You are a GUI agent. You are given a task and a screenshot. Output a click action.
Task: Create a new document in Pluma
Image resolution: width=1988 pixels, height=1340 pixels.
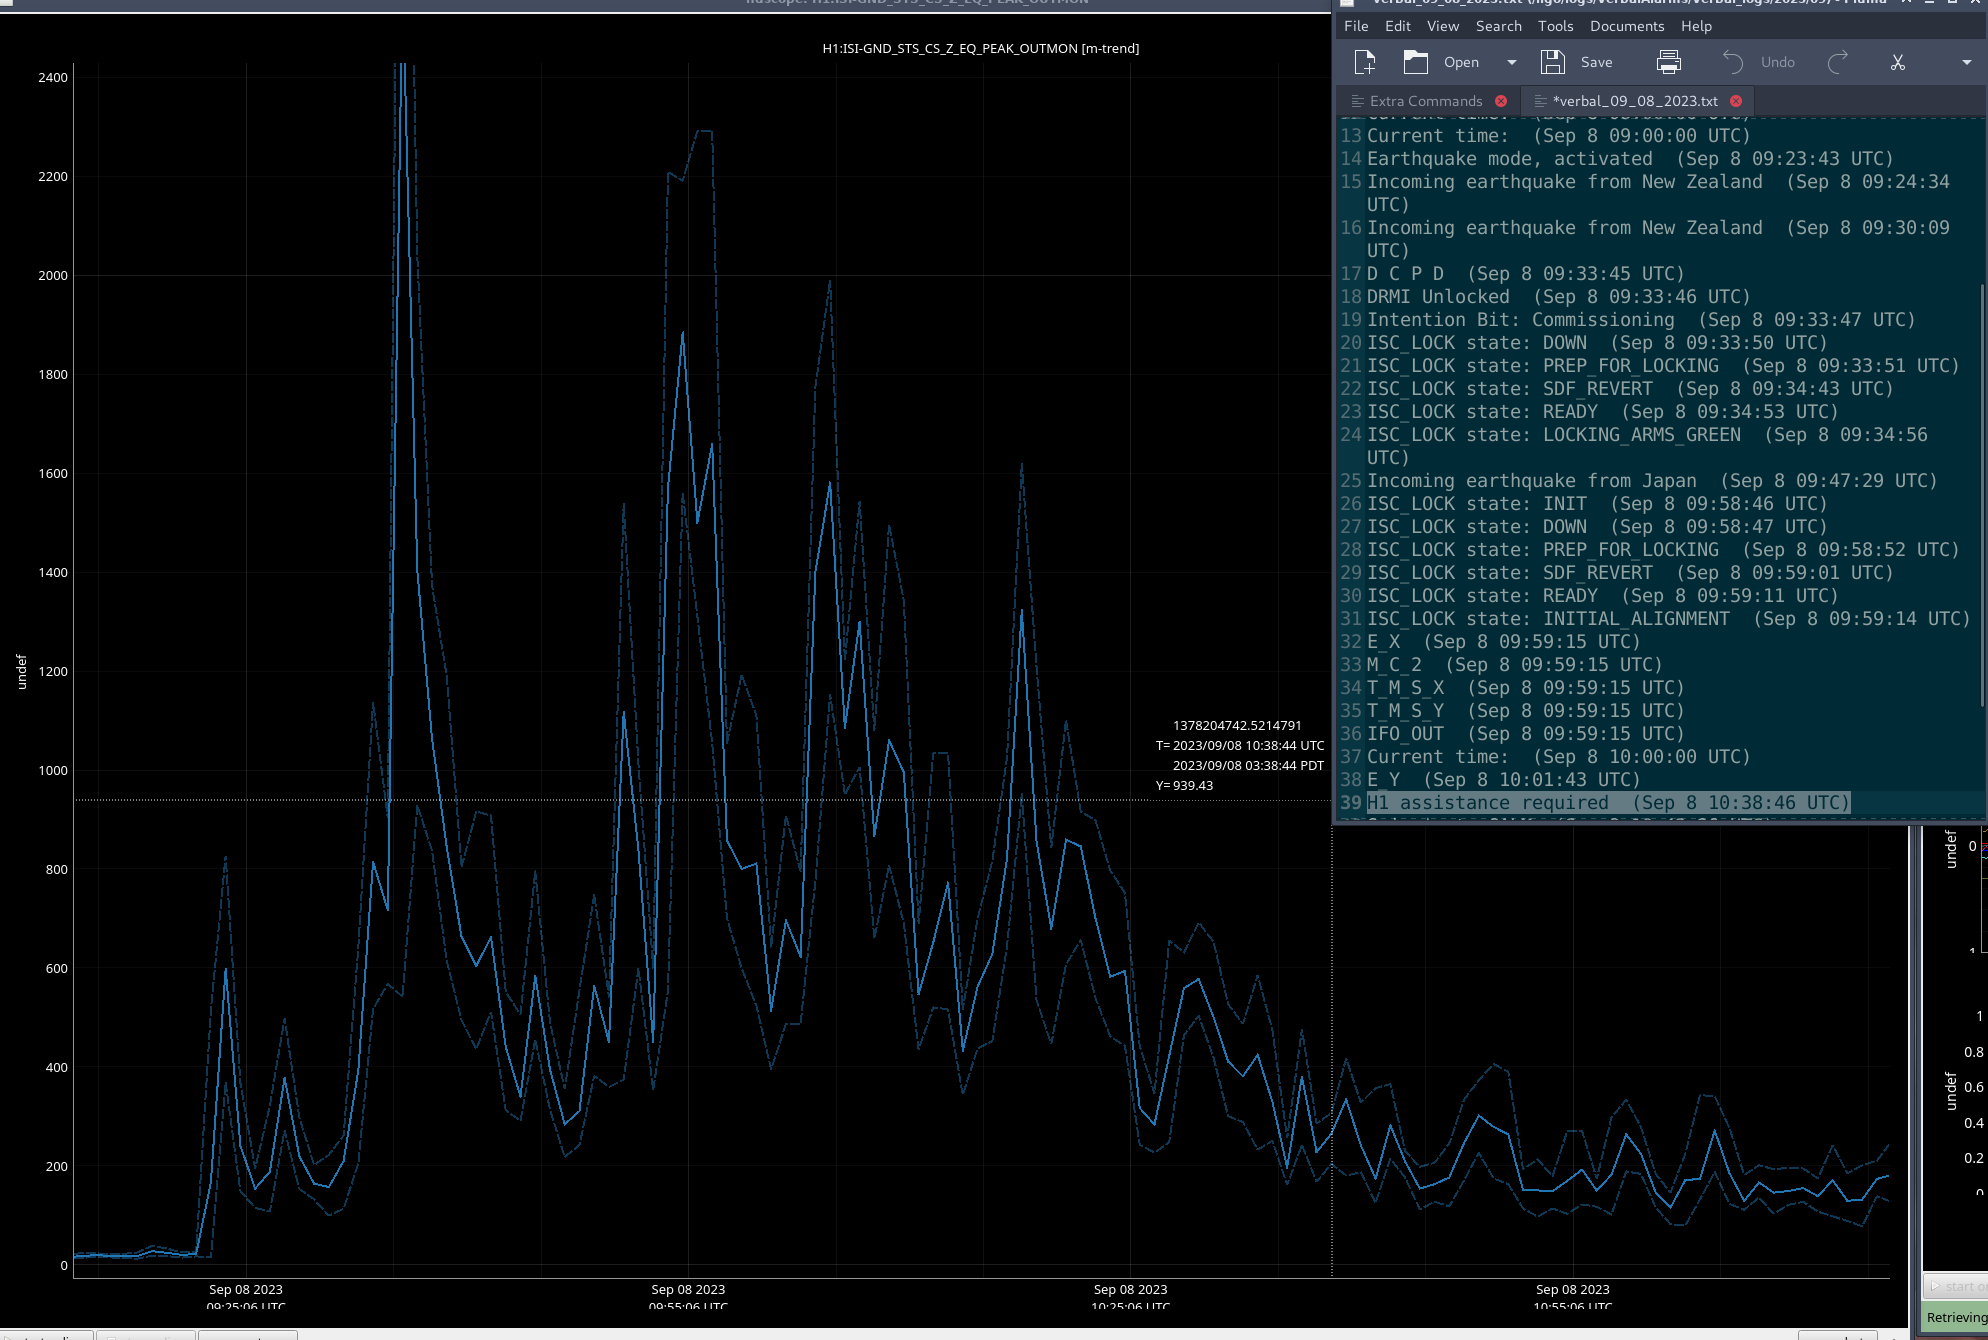pos(1364,62)
